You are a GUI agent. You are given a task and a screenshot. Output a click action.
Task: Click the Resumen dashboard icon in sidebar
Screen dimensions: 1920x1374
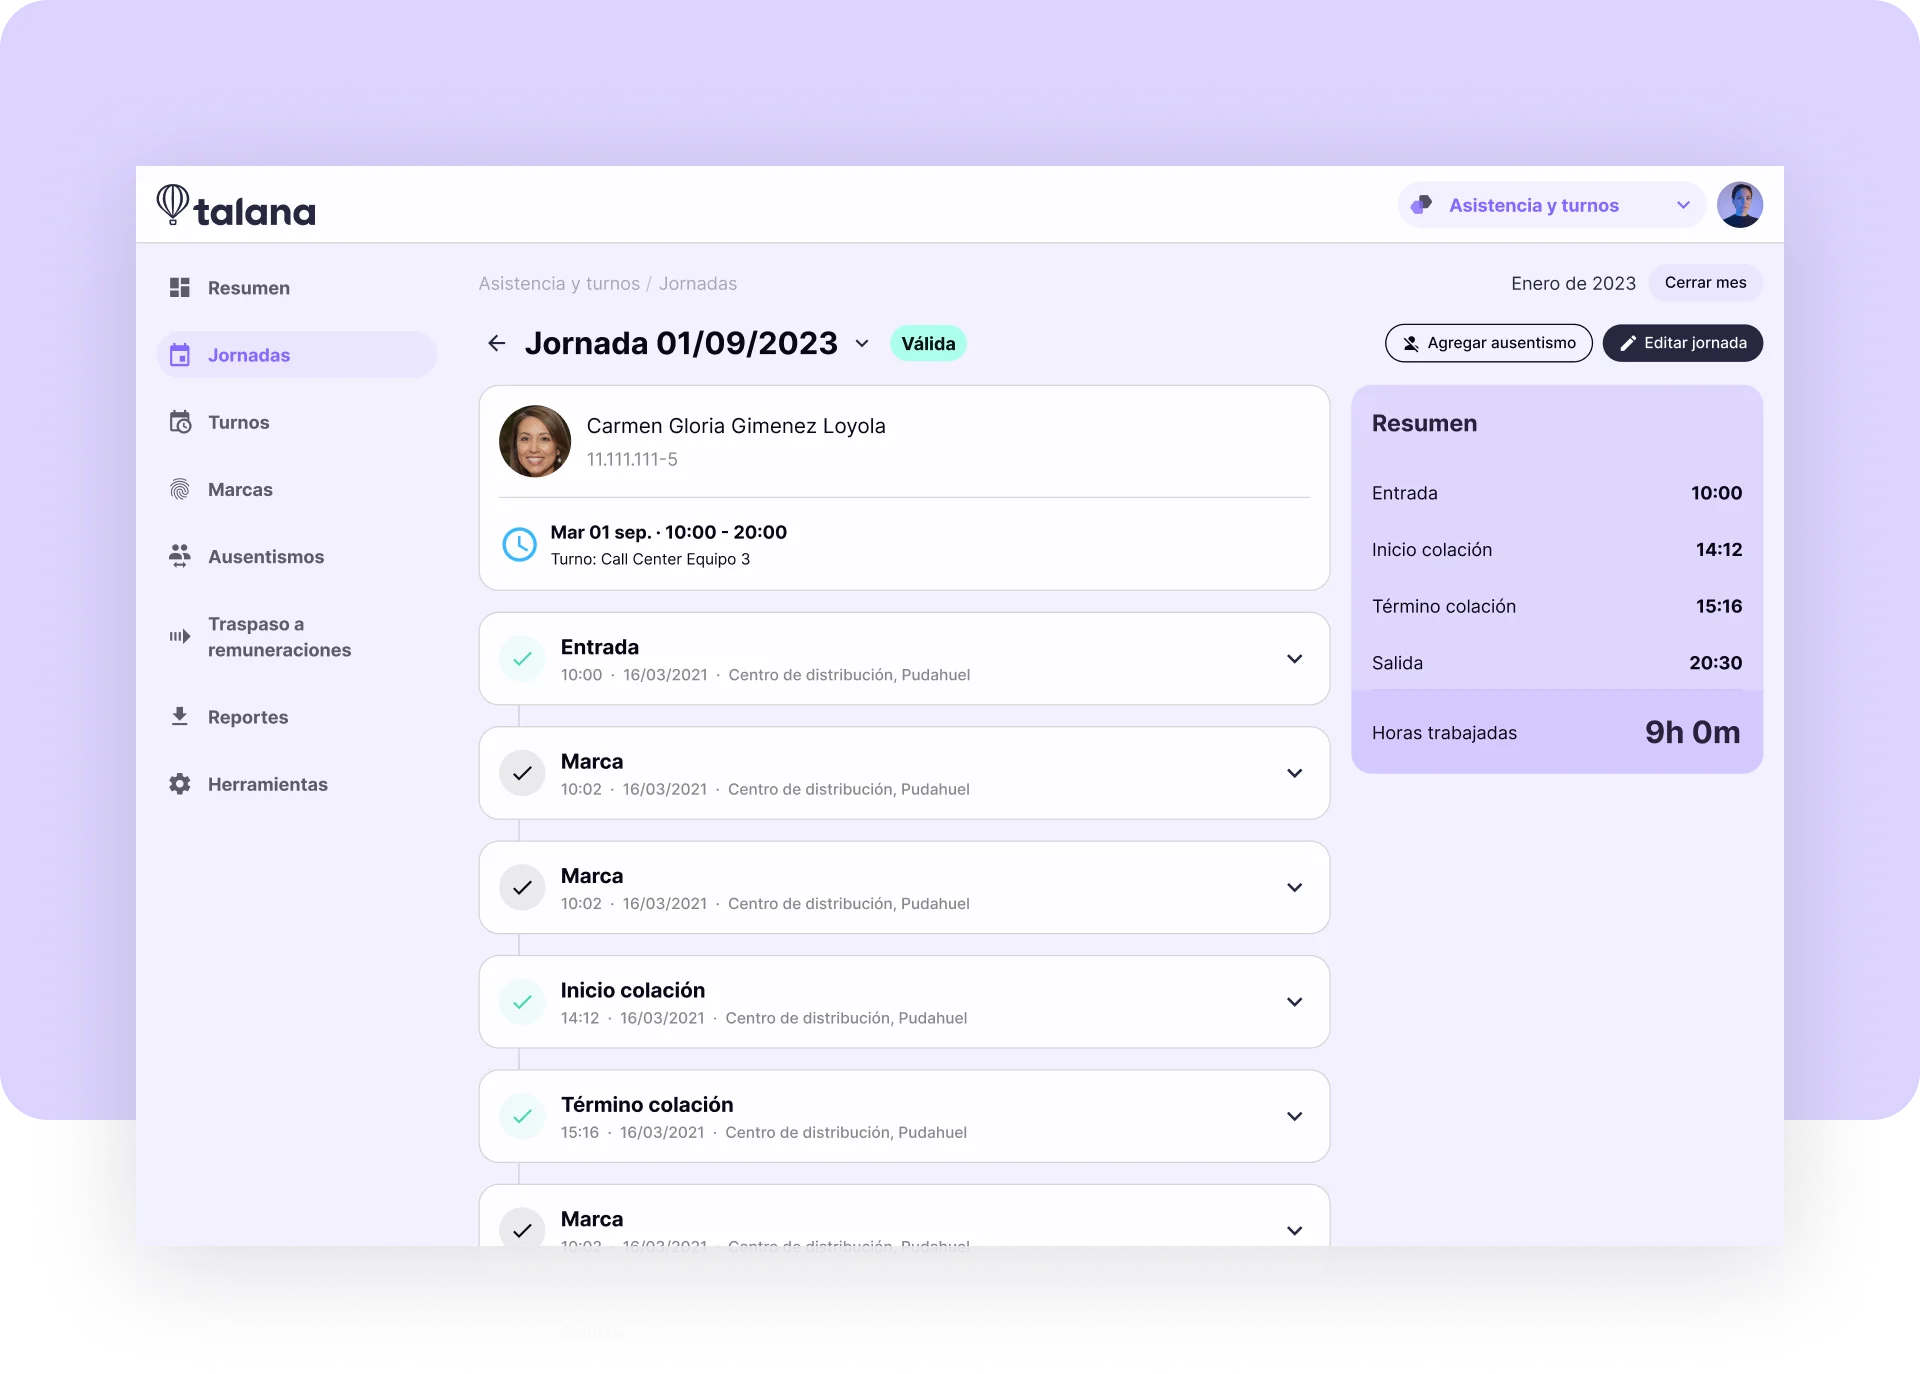pyautogui.click(x=180, y=288)
